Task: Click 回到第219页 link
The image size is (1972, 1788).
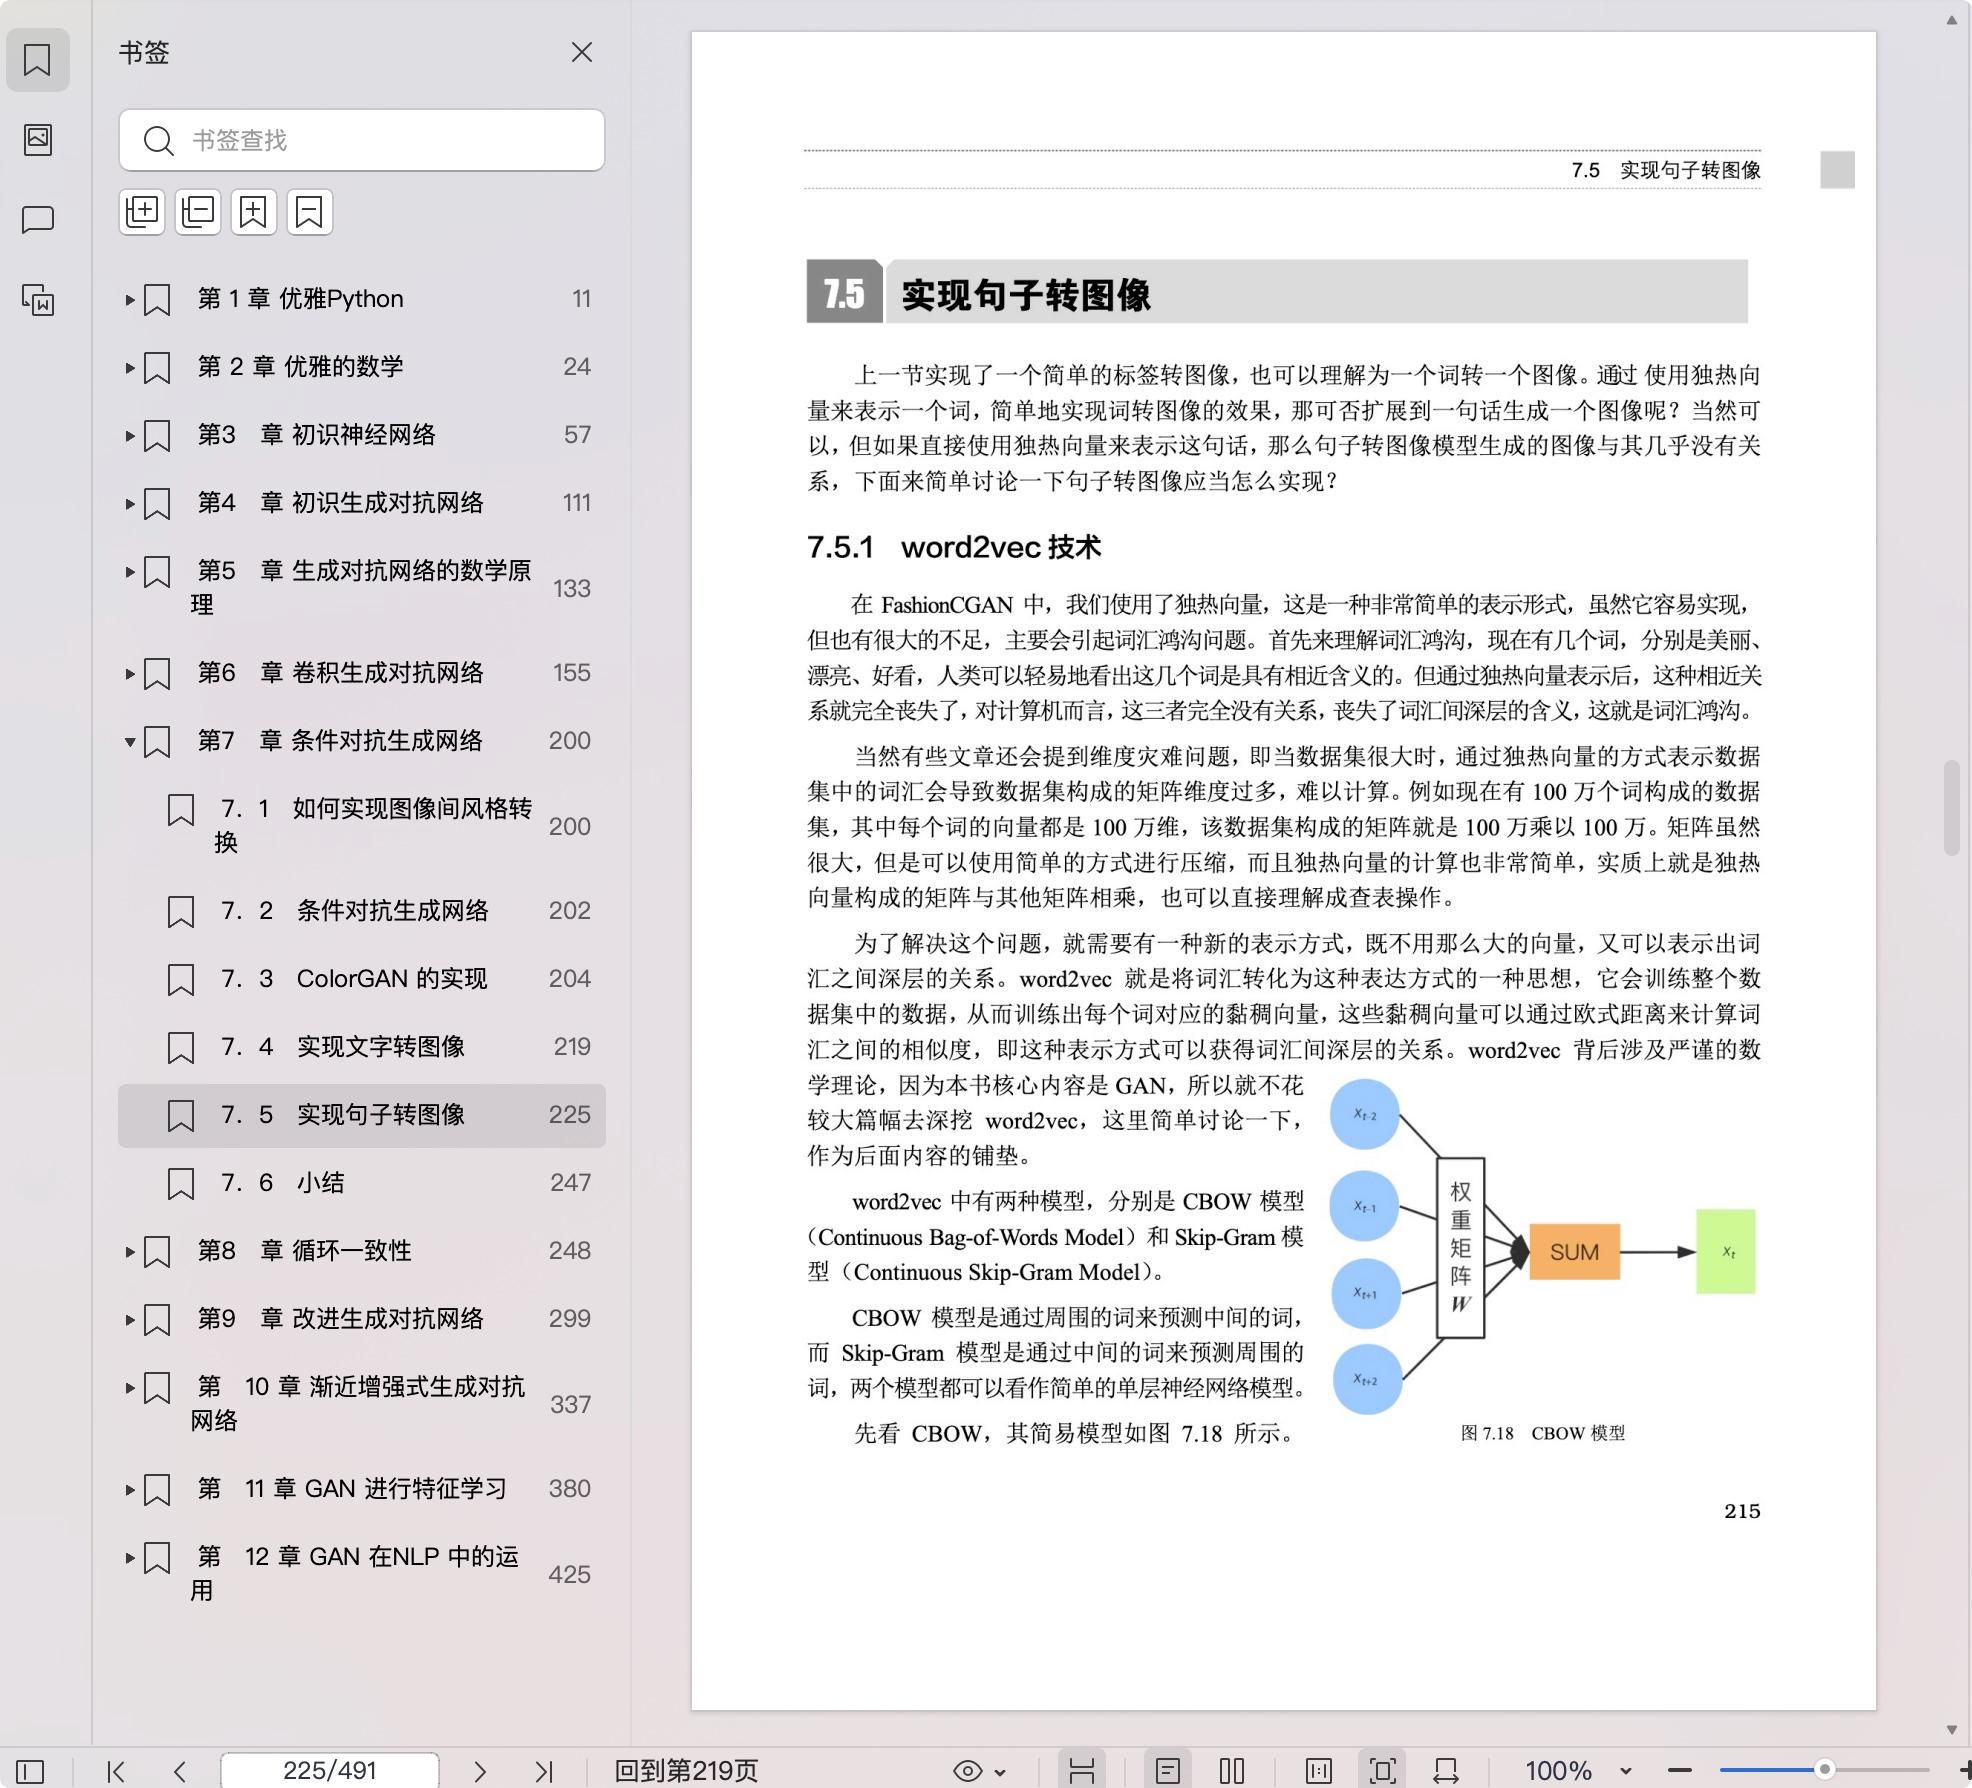Action: pos(687,1771)
